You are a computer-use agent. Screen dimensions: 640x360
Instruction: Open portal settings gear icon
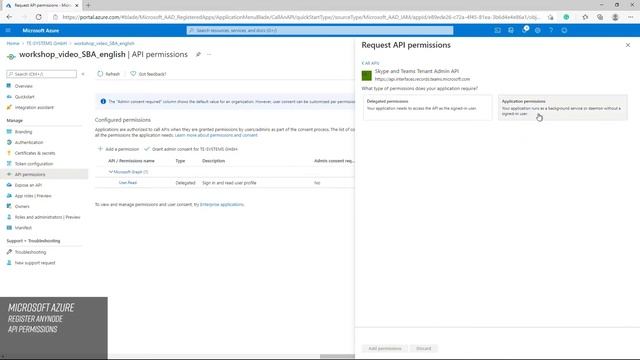coord(538,30)
